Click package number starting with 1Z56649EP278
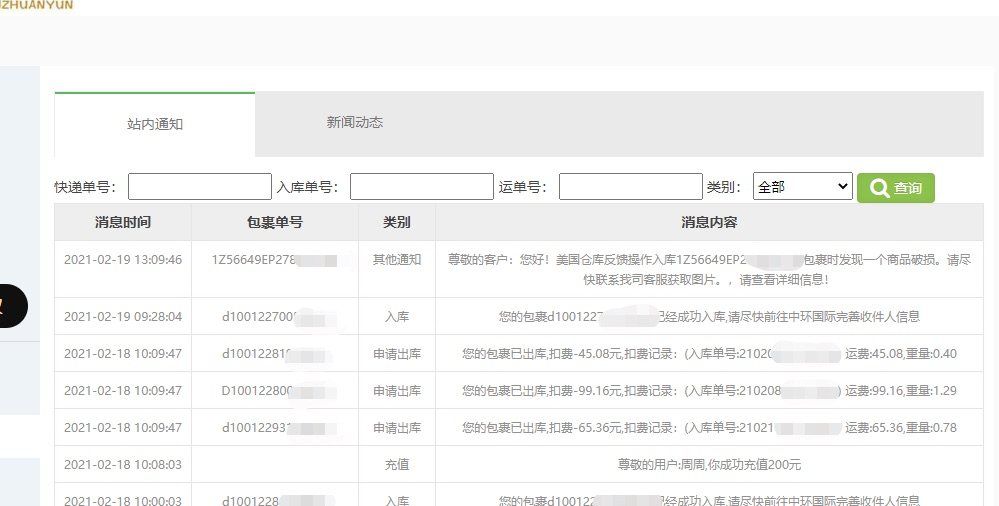The width and height of the screenshot is (999, 506). [x=273, y=260]
